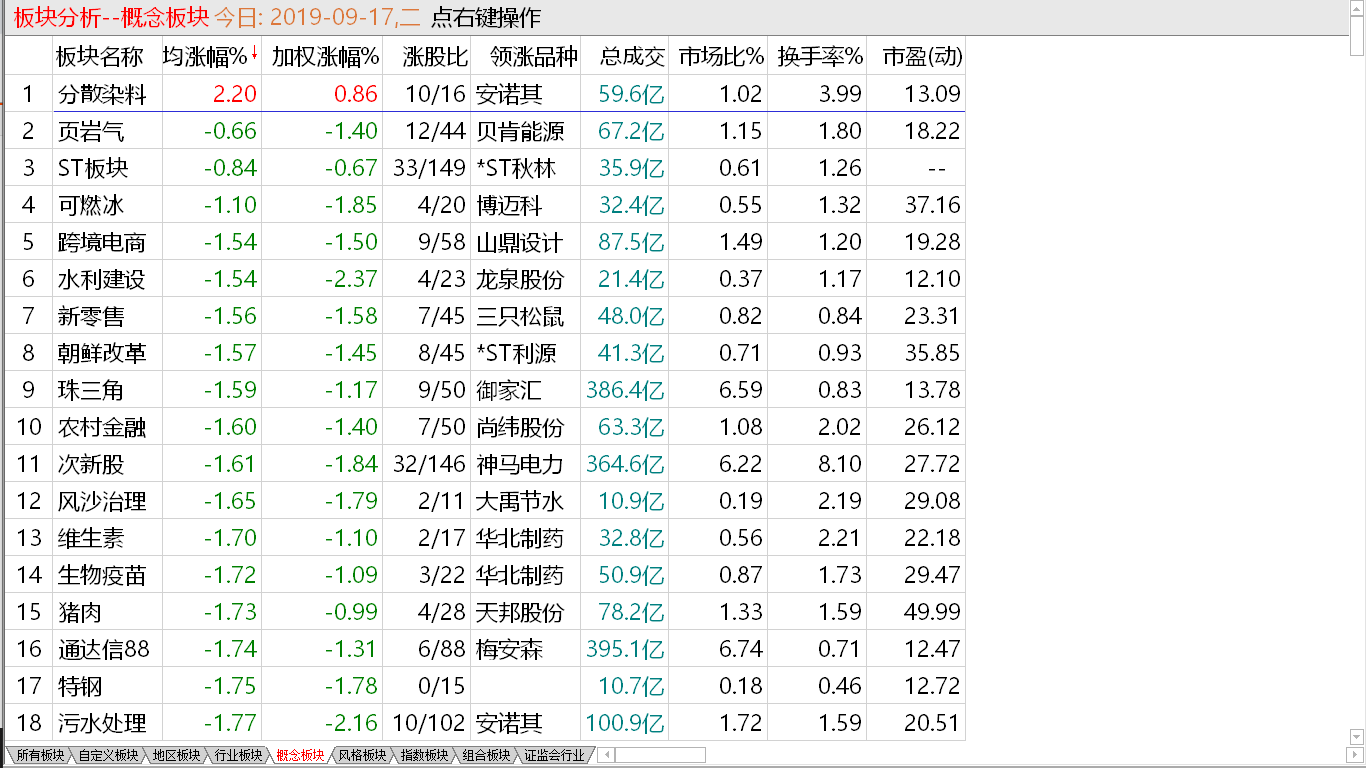
Task: Select the 新零售 sector name
Action: [90, 316]
